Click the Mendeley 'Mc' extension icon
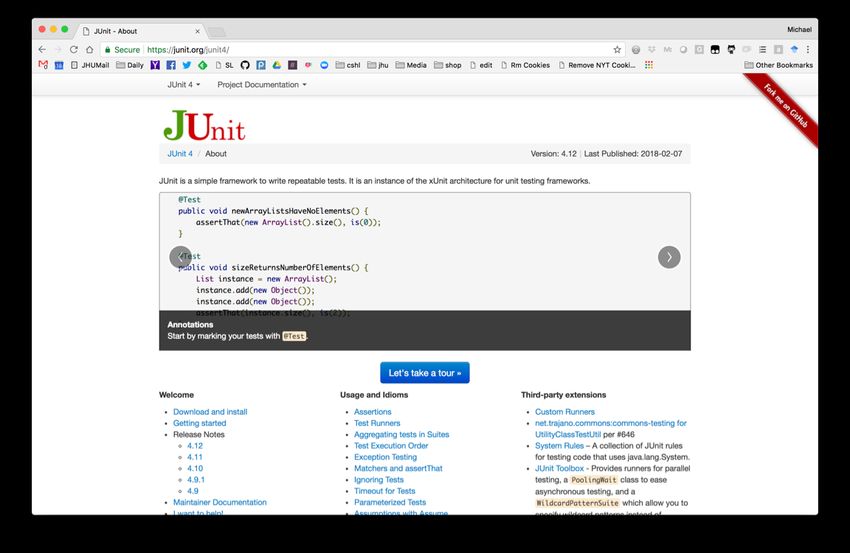The image size is (850, 553). tap(667, 49)
